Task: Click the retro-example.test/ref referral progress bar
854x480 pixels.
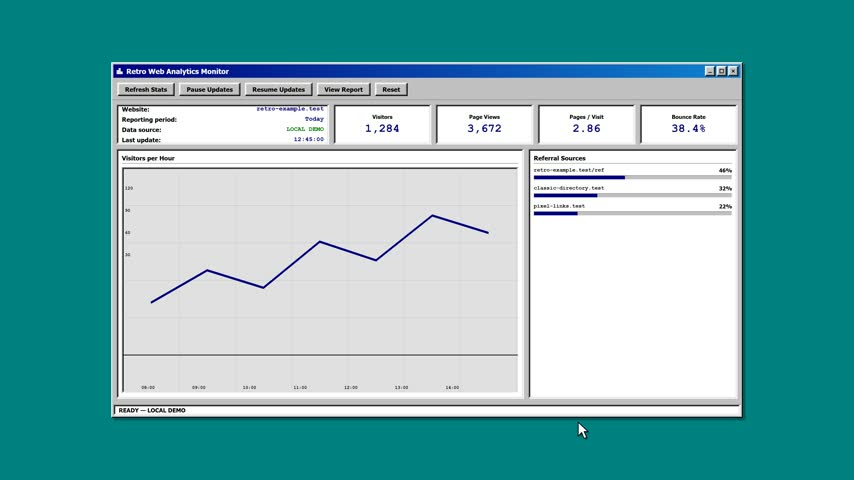Action: pos(632,178)
